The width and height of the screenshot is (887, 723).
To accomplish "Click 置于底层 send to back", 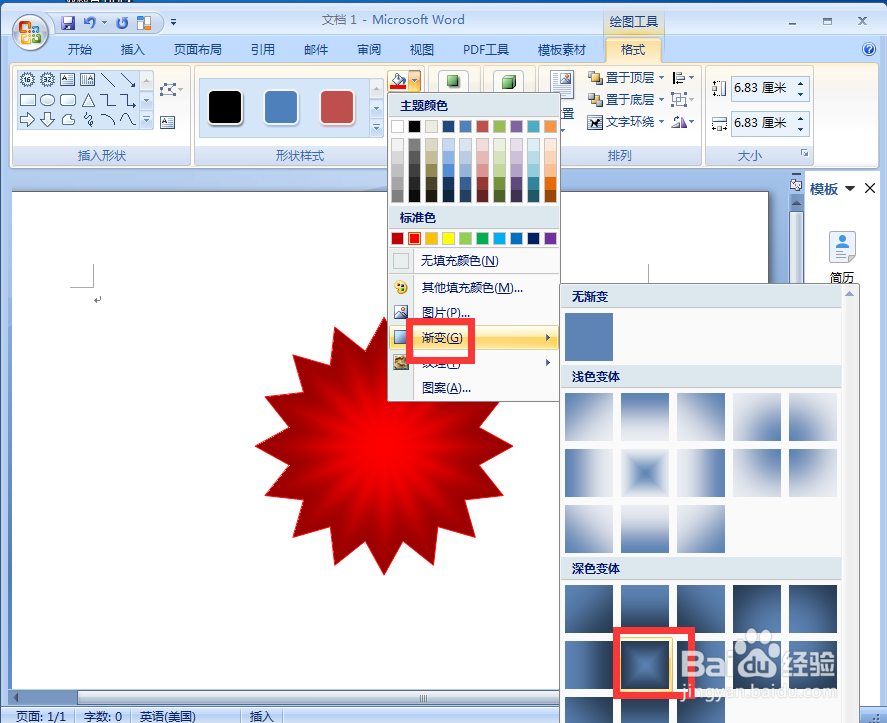I will (626, 100).
